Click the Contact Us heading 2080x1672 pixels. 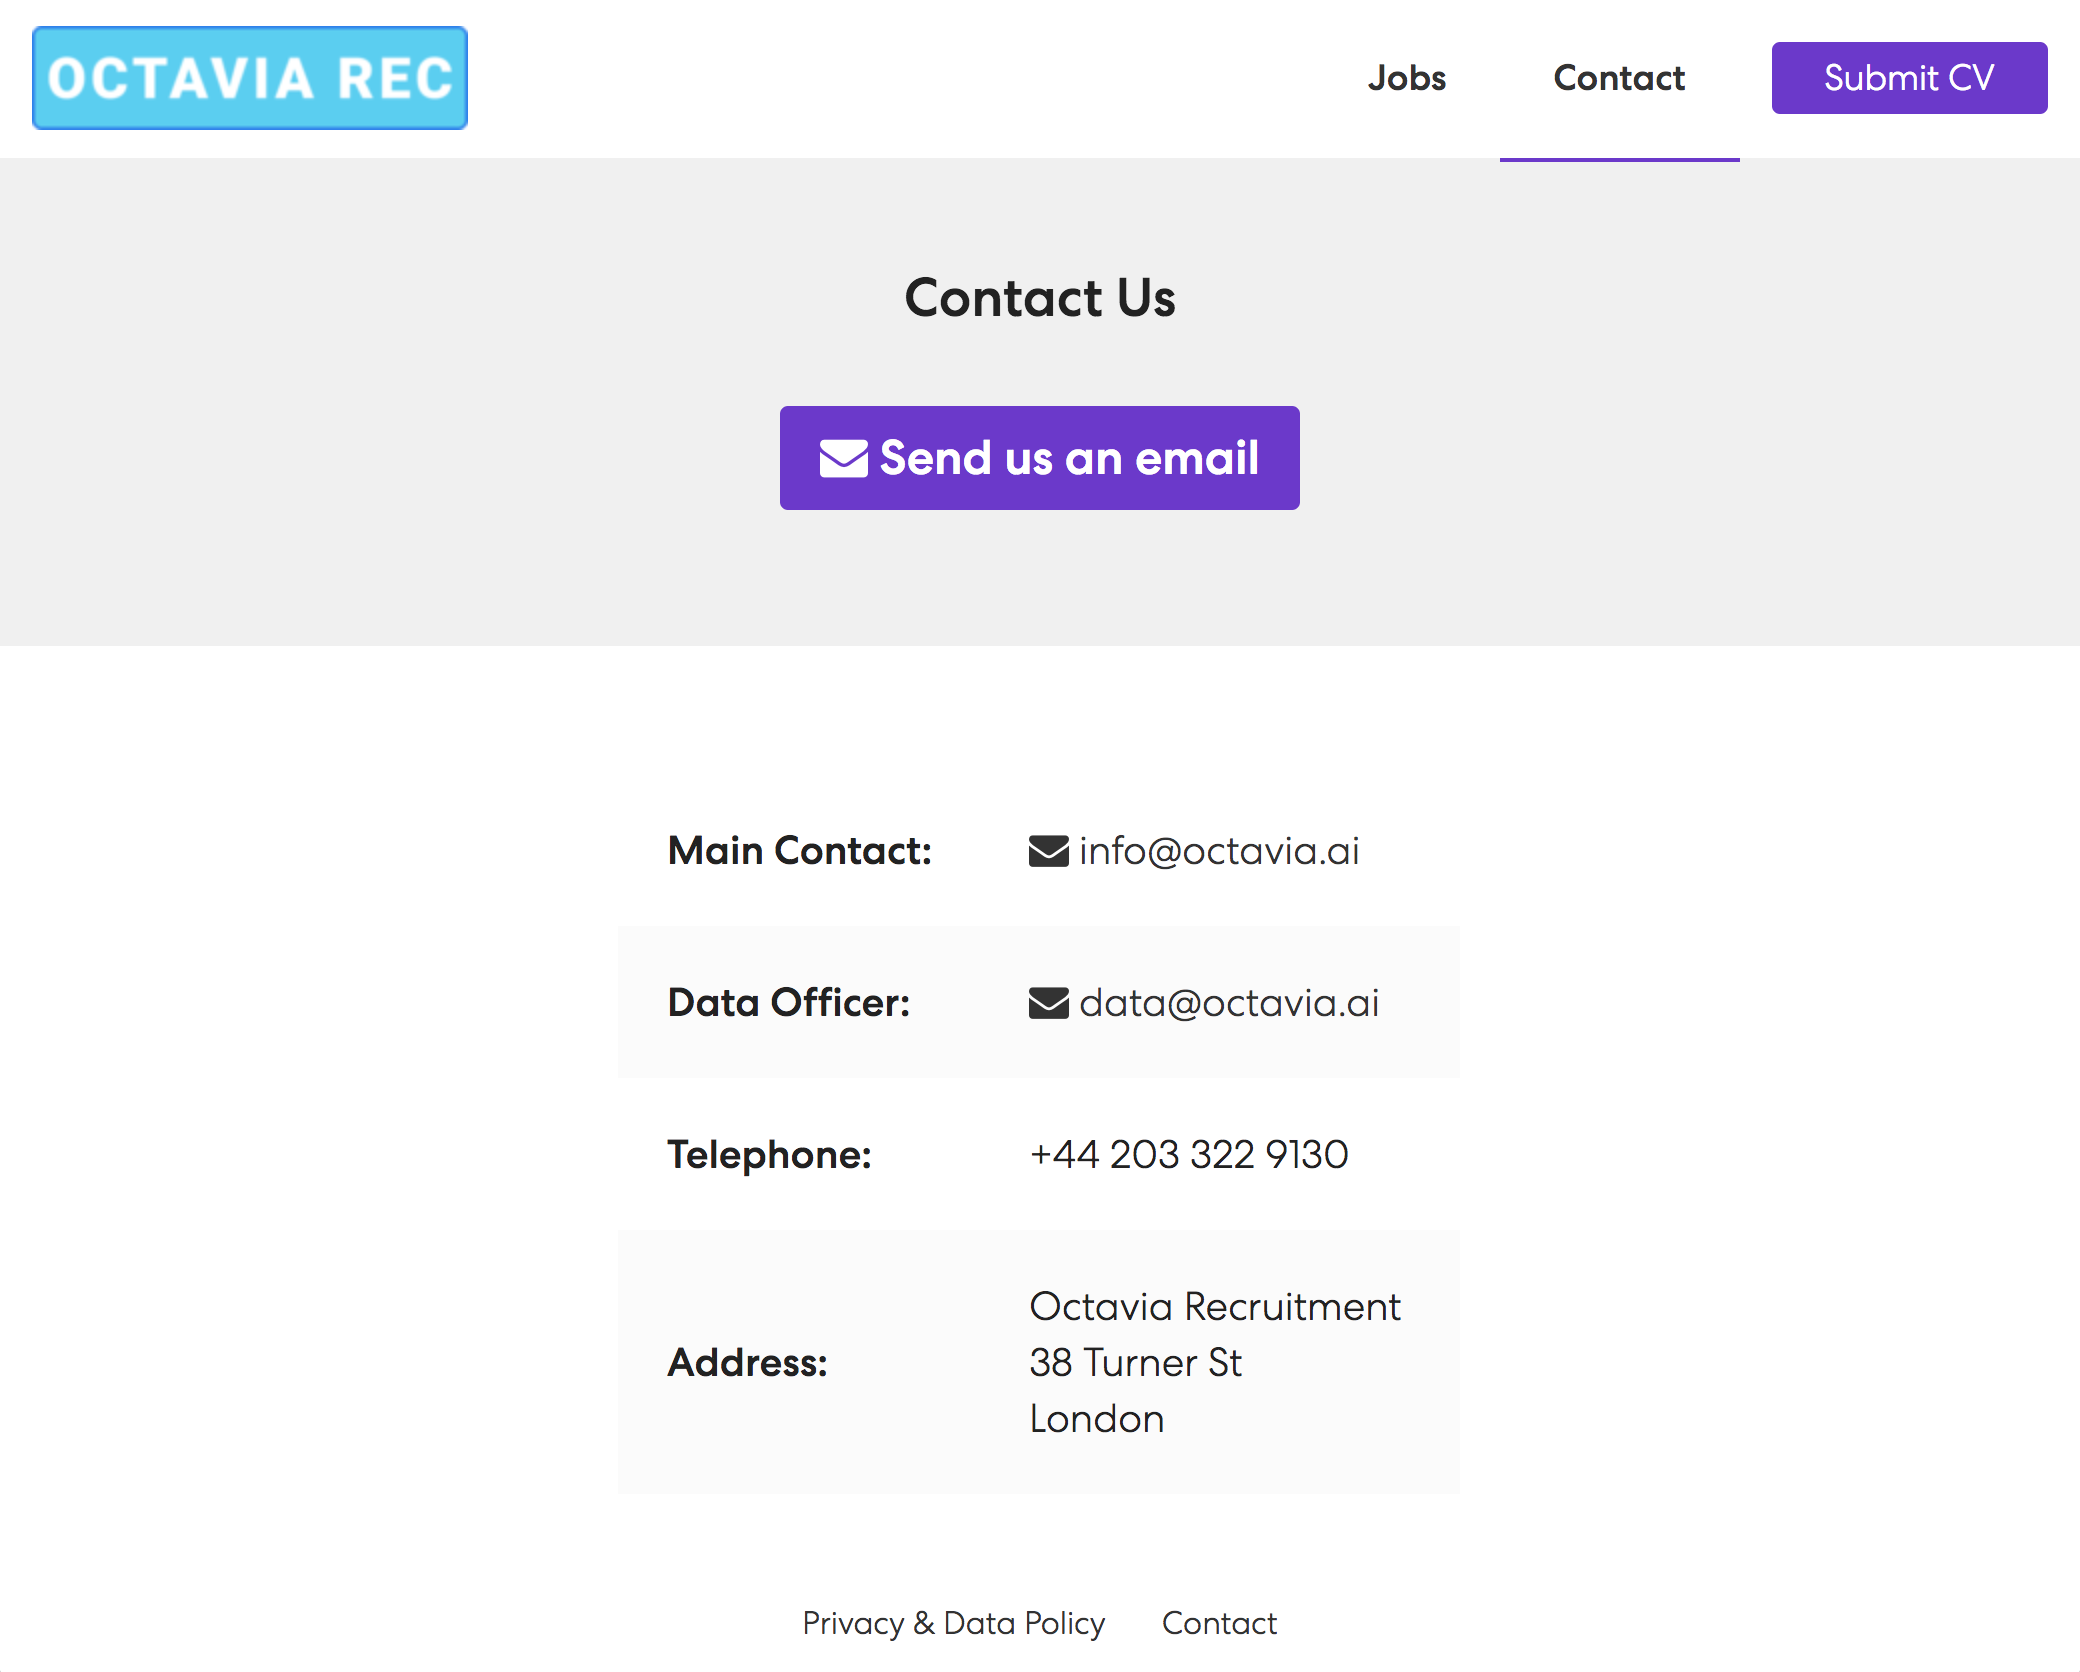[1040, 298]
